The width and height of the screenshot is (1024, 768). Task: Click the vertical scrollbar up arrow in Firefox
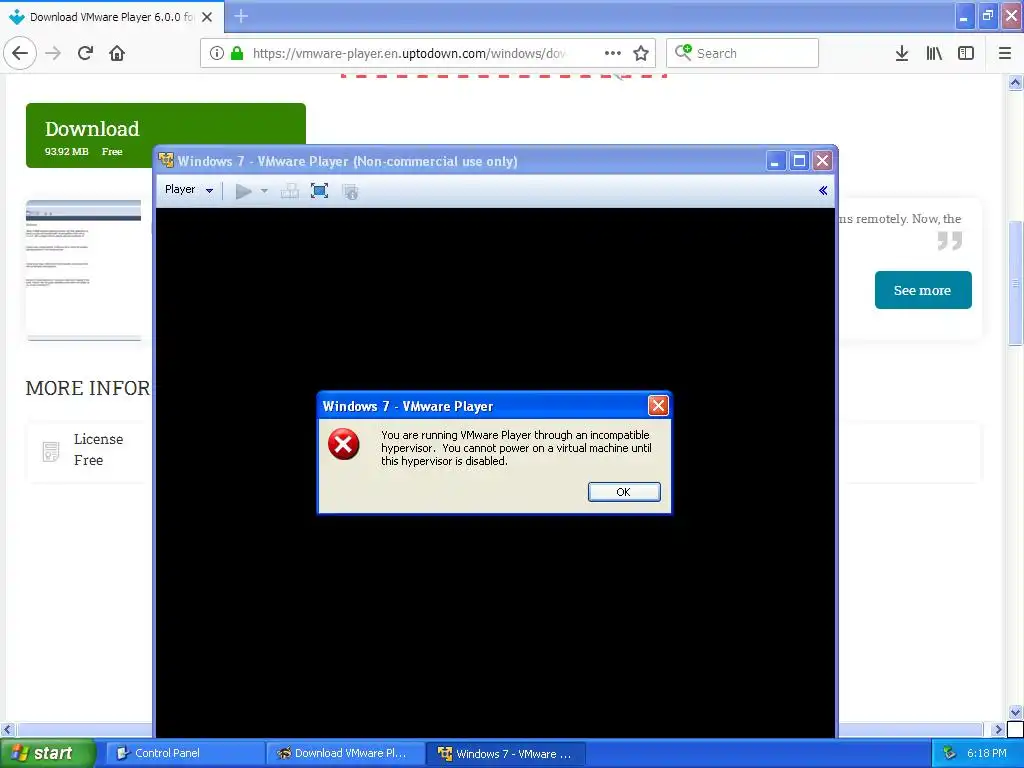[x=1015, y=82]
